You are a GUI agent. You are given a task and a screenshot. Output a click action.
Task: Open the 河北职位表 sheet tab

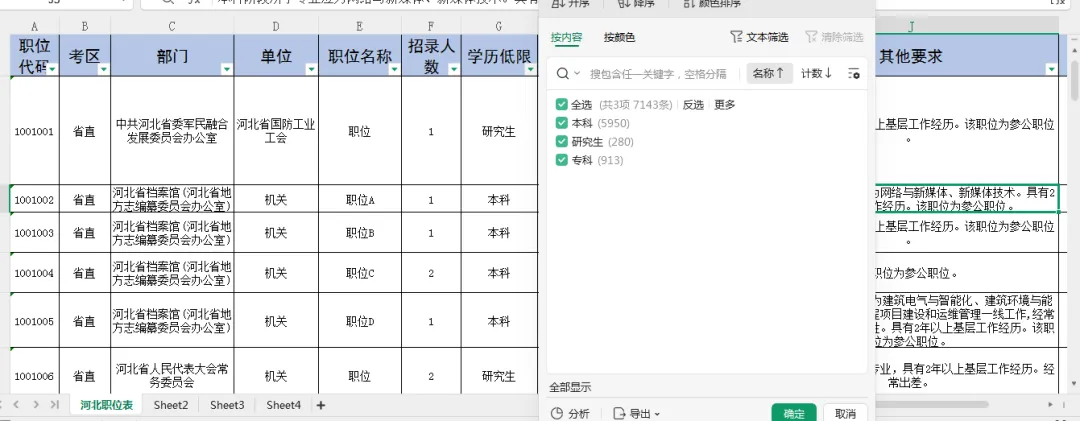[x=106, y=405]
